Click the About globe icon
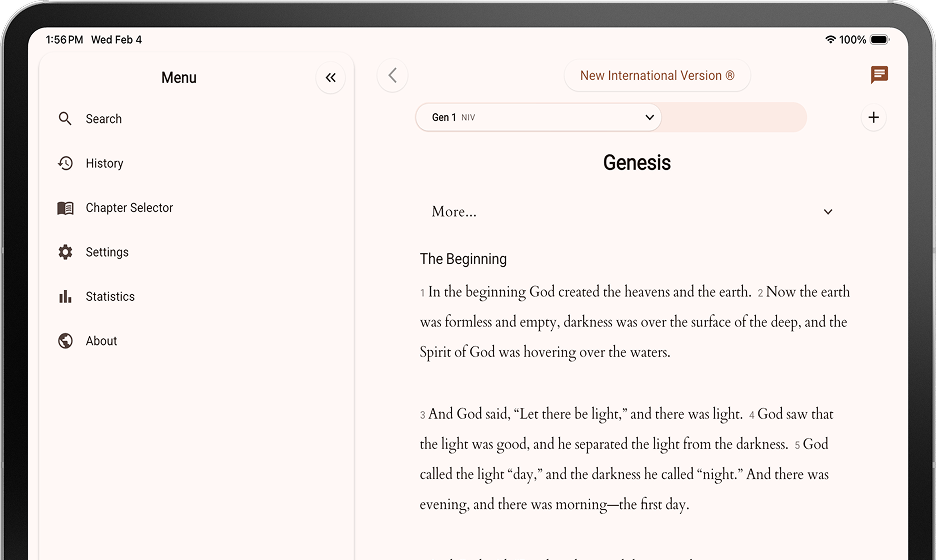 coord(65,341)
